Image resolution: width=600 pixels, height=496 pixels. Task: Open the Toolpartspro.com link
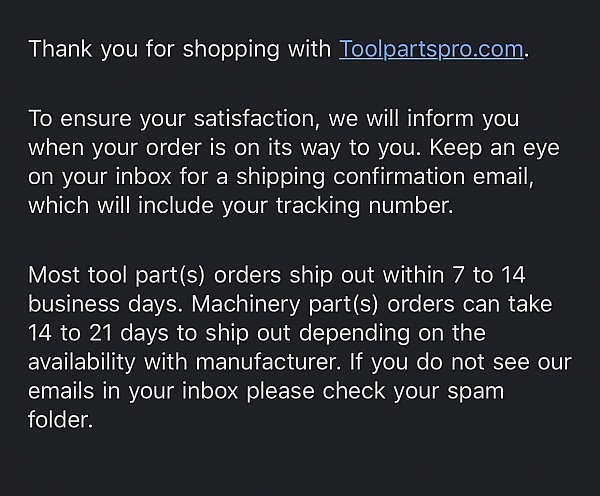pos(431,49)
